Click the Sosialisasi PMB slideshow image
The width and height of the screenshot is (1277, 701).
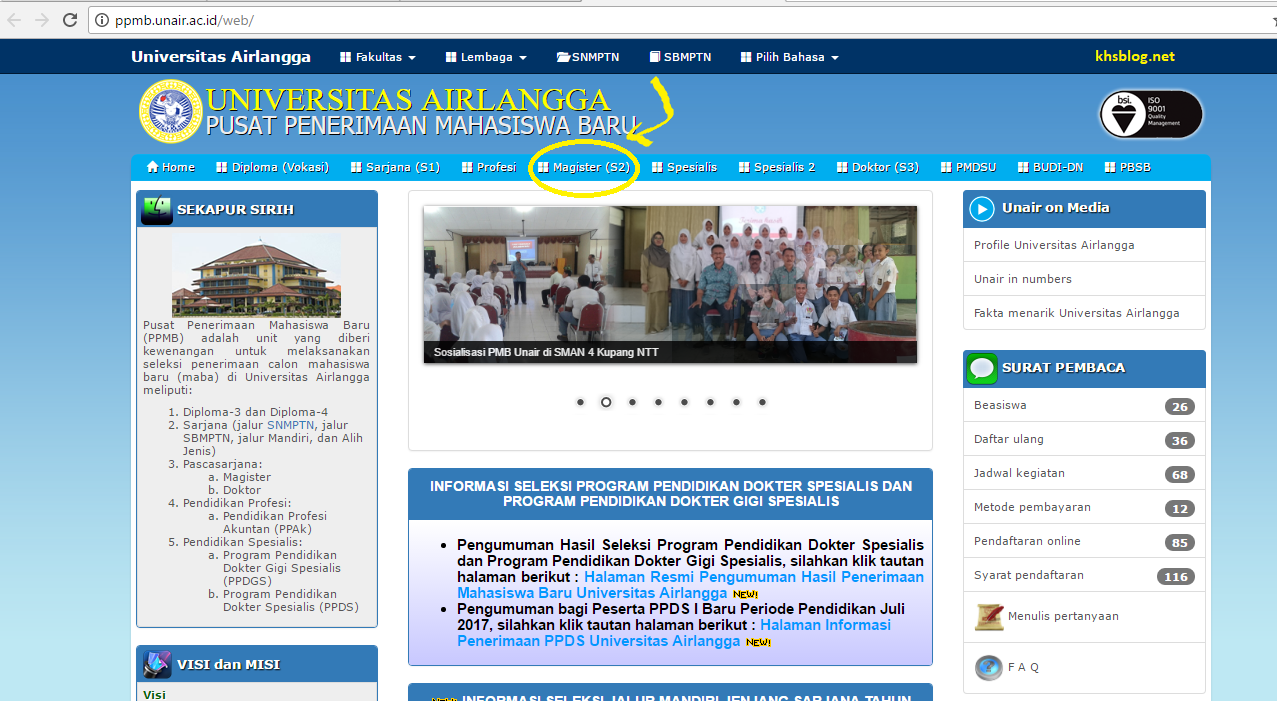tap(669, 284)
